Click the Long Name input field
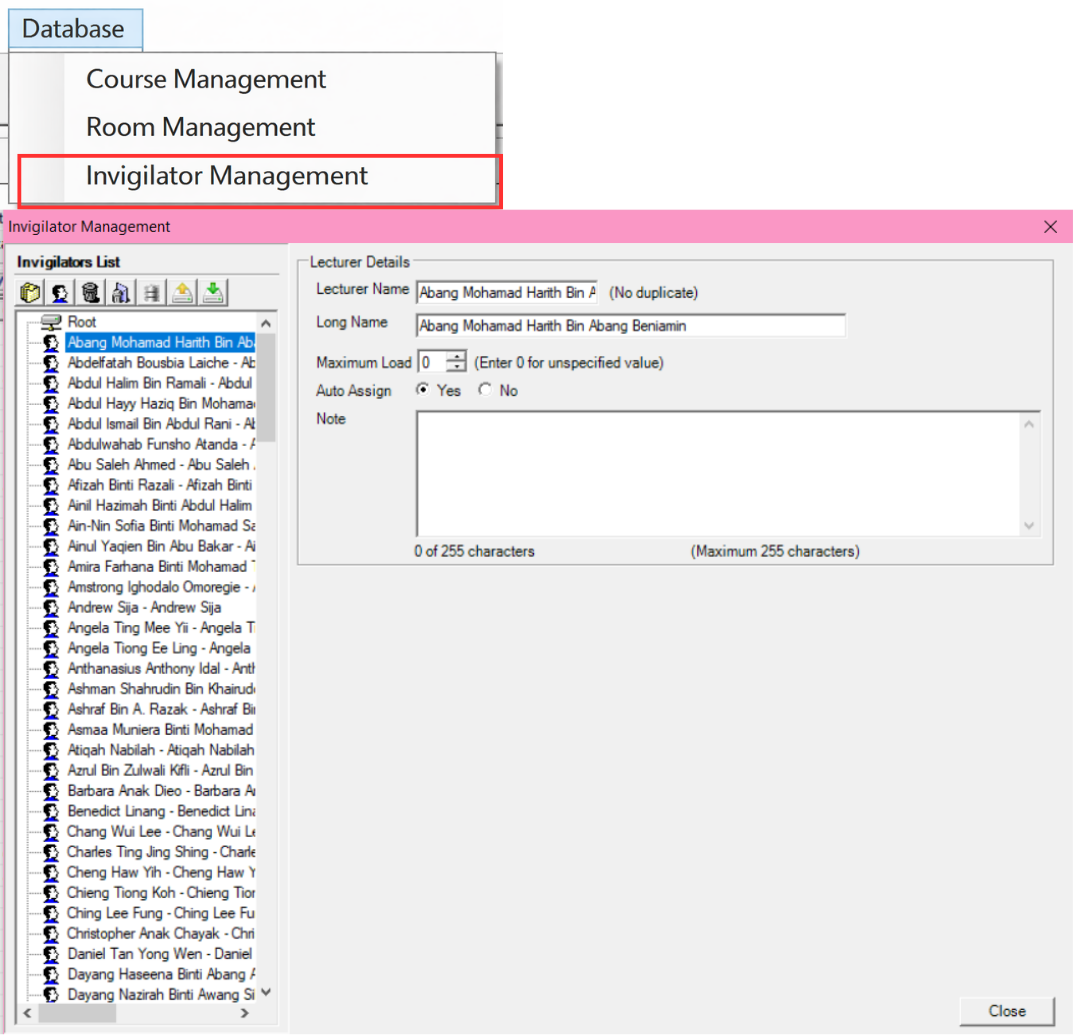 click(x=630, y=325)
